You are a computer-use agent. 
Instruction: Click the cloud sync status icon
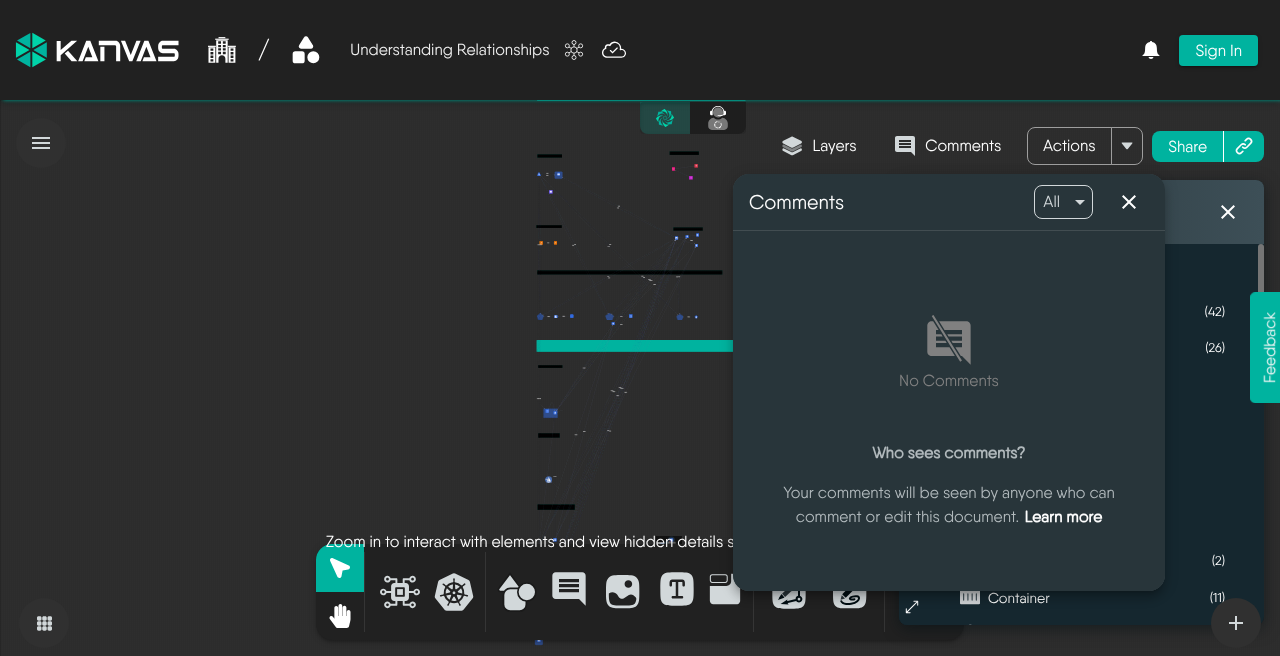click(614, 50)
